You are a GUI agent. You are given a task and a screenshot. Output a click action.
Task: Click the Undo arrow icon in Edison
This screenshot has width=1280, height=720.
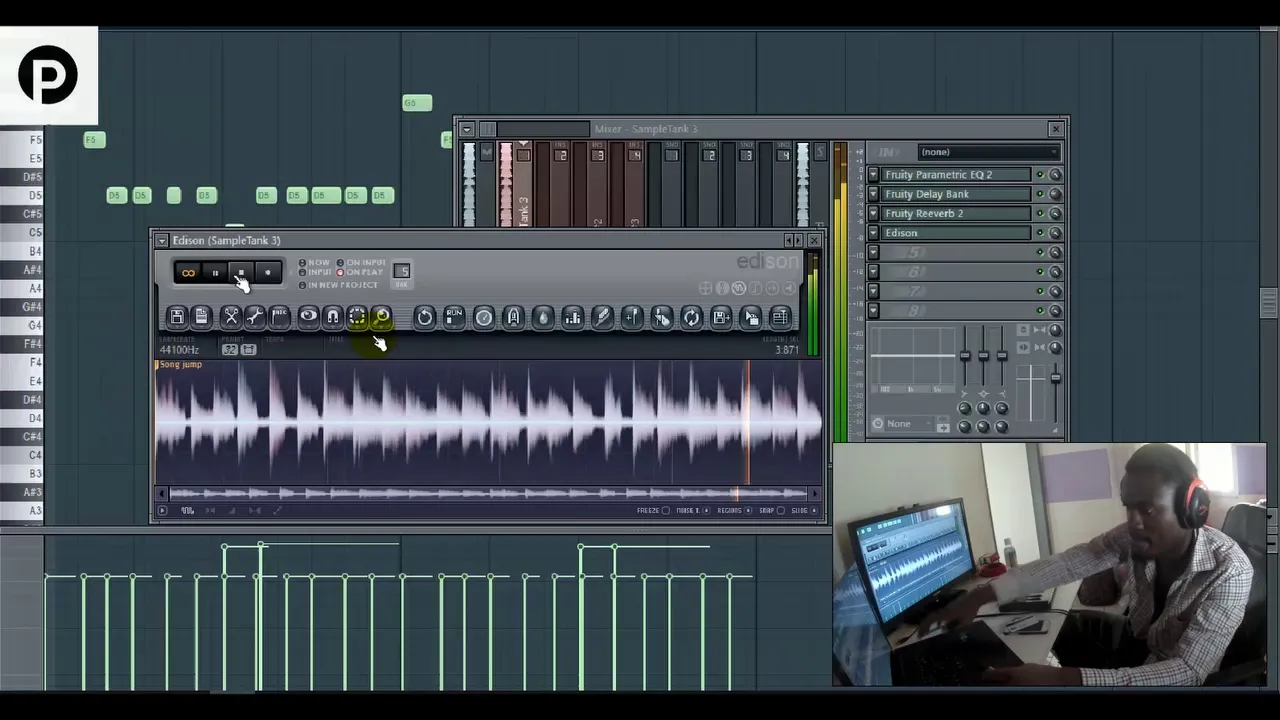[424, 317]
